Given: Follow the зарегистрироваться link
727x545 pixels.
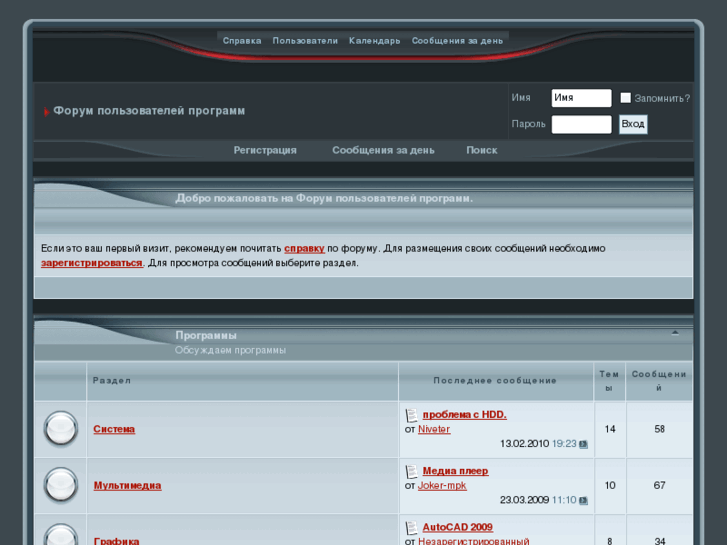Looking at the screenshot, I should [x=92, y=263].
